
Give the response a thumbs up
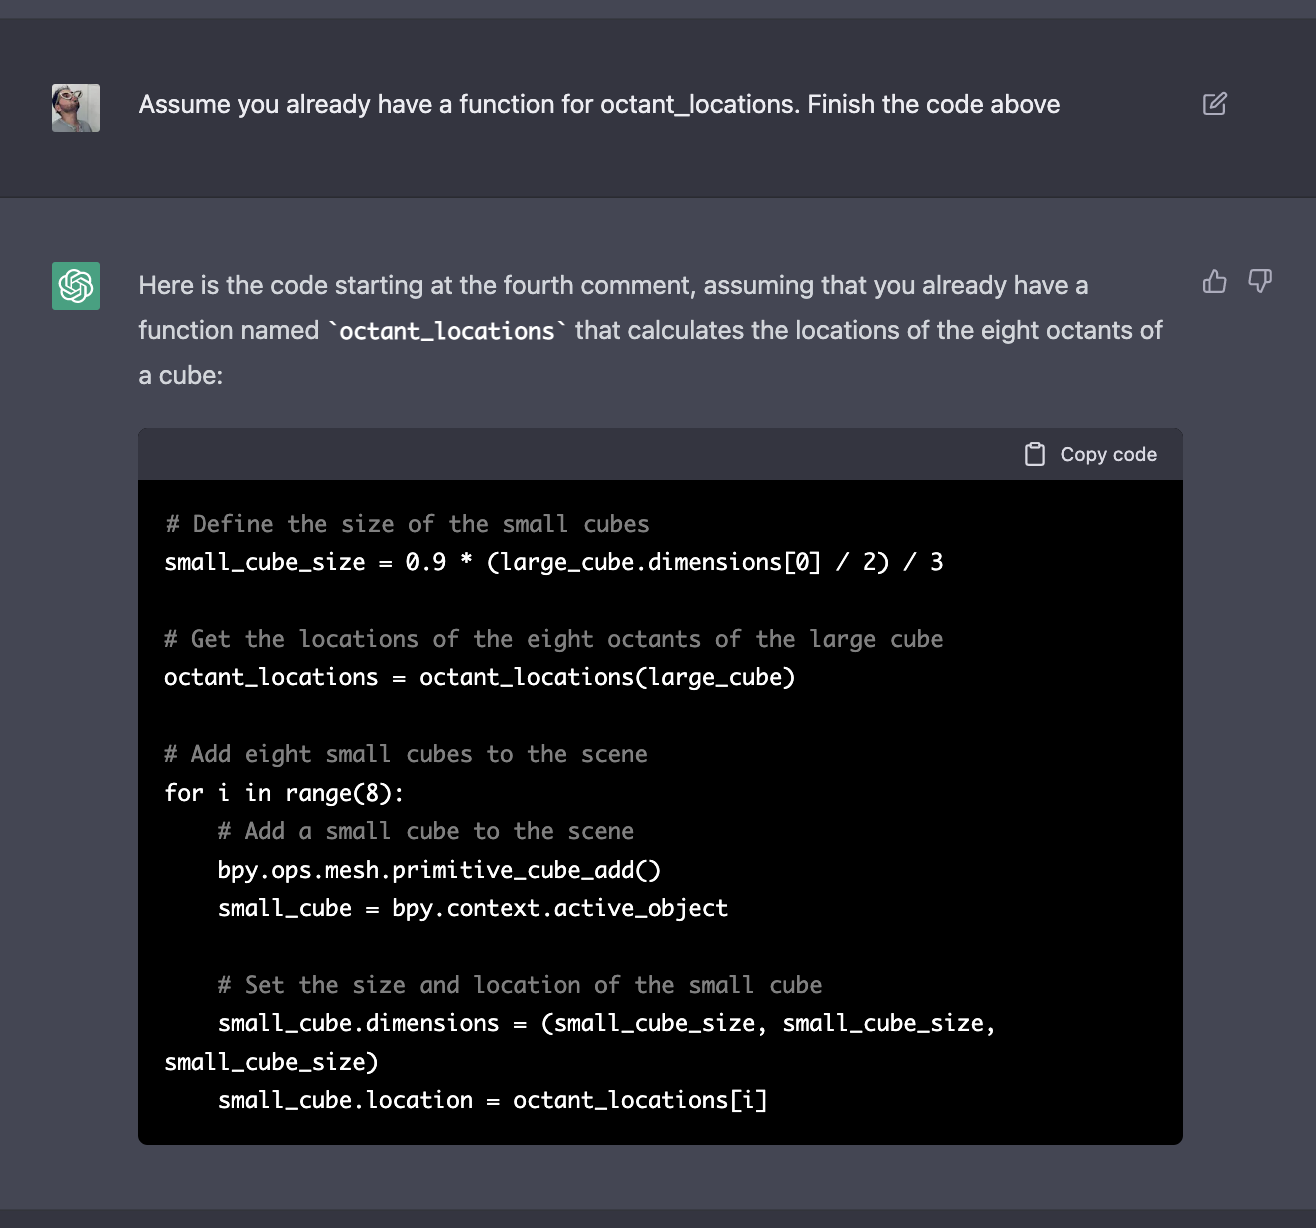[x=1214, y=282]
